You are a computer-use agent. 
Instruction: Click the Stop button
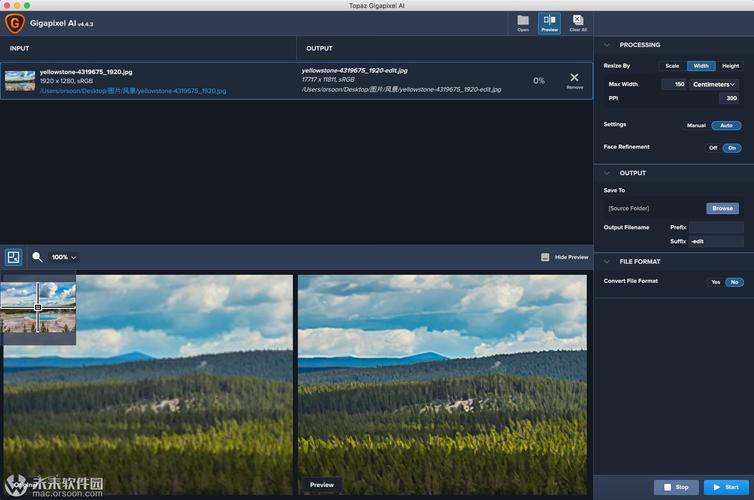coord(676,487)
